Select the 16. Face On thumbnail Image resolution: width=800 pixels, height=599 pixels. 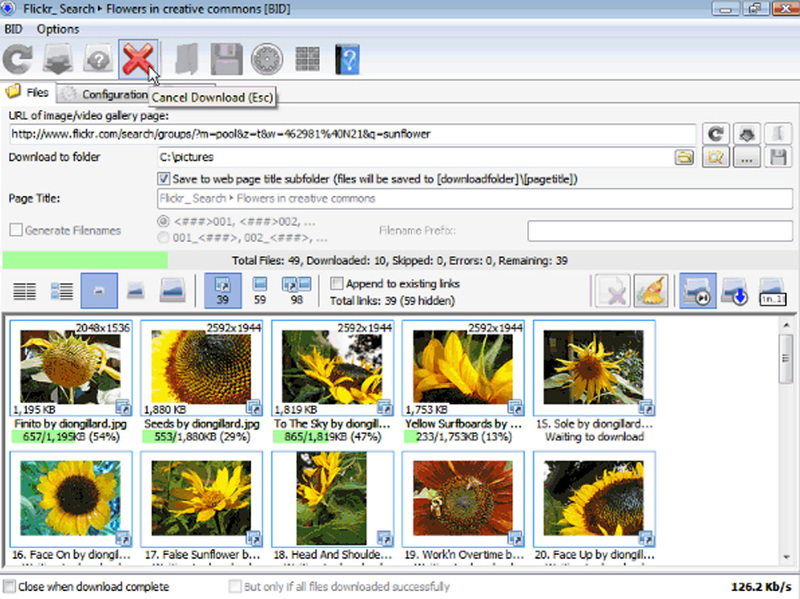click(70, 498)
